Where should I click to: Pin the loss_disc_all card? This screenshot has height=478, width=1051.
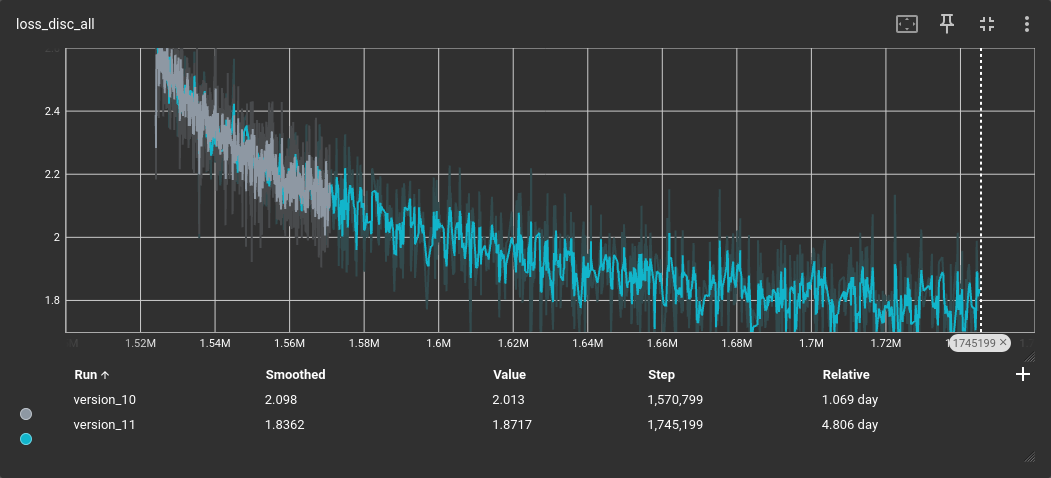pos(947,24)
